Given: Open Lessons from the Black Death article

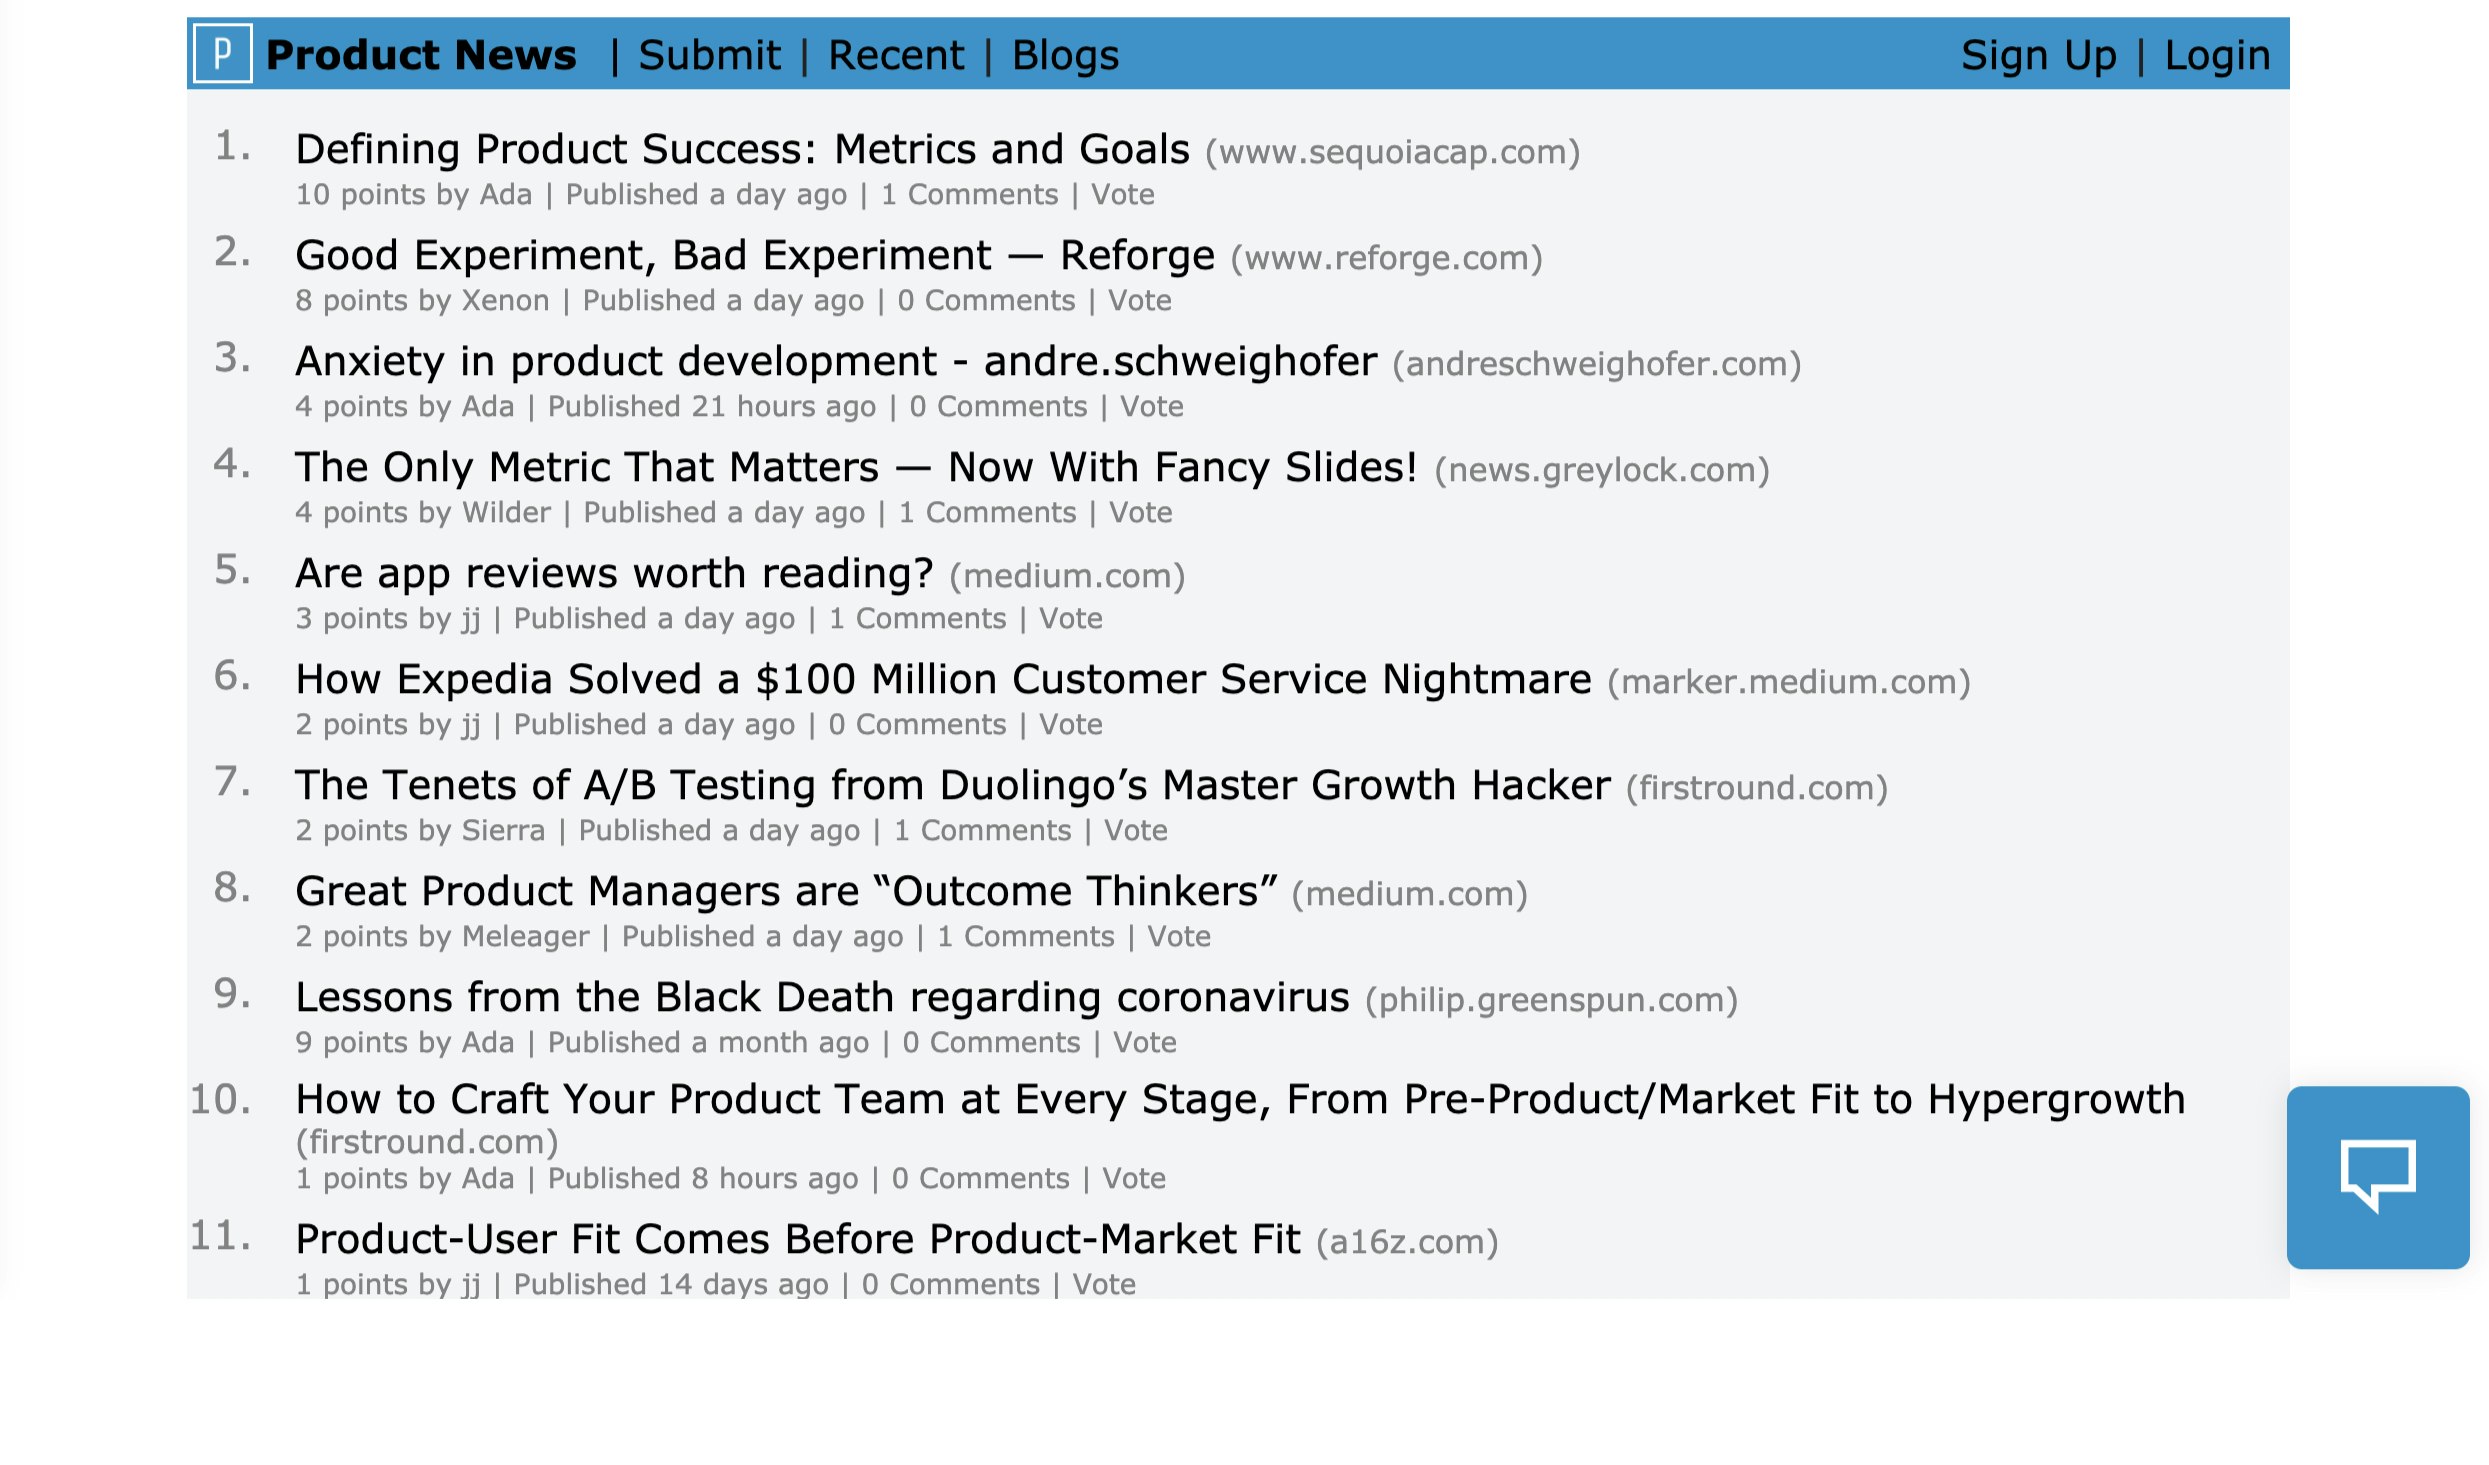Looking at the screenshot, I should [822, 997].
